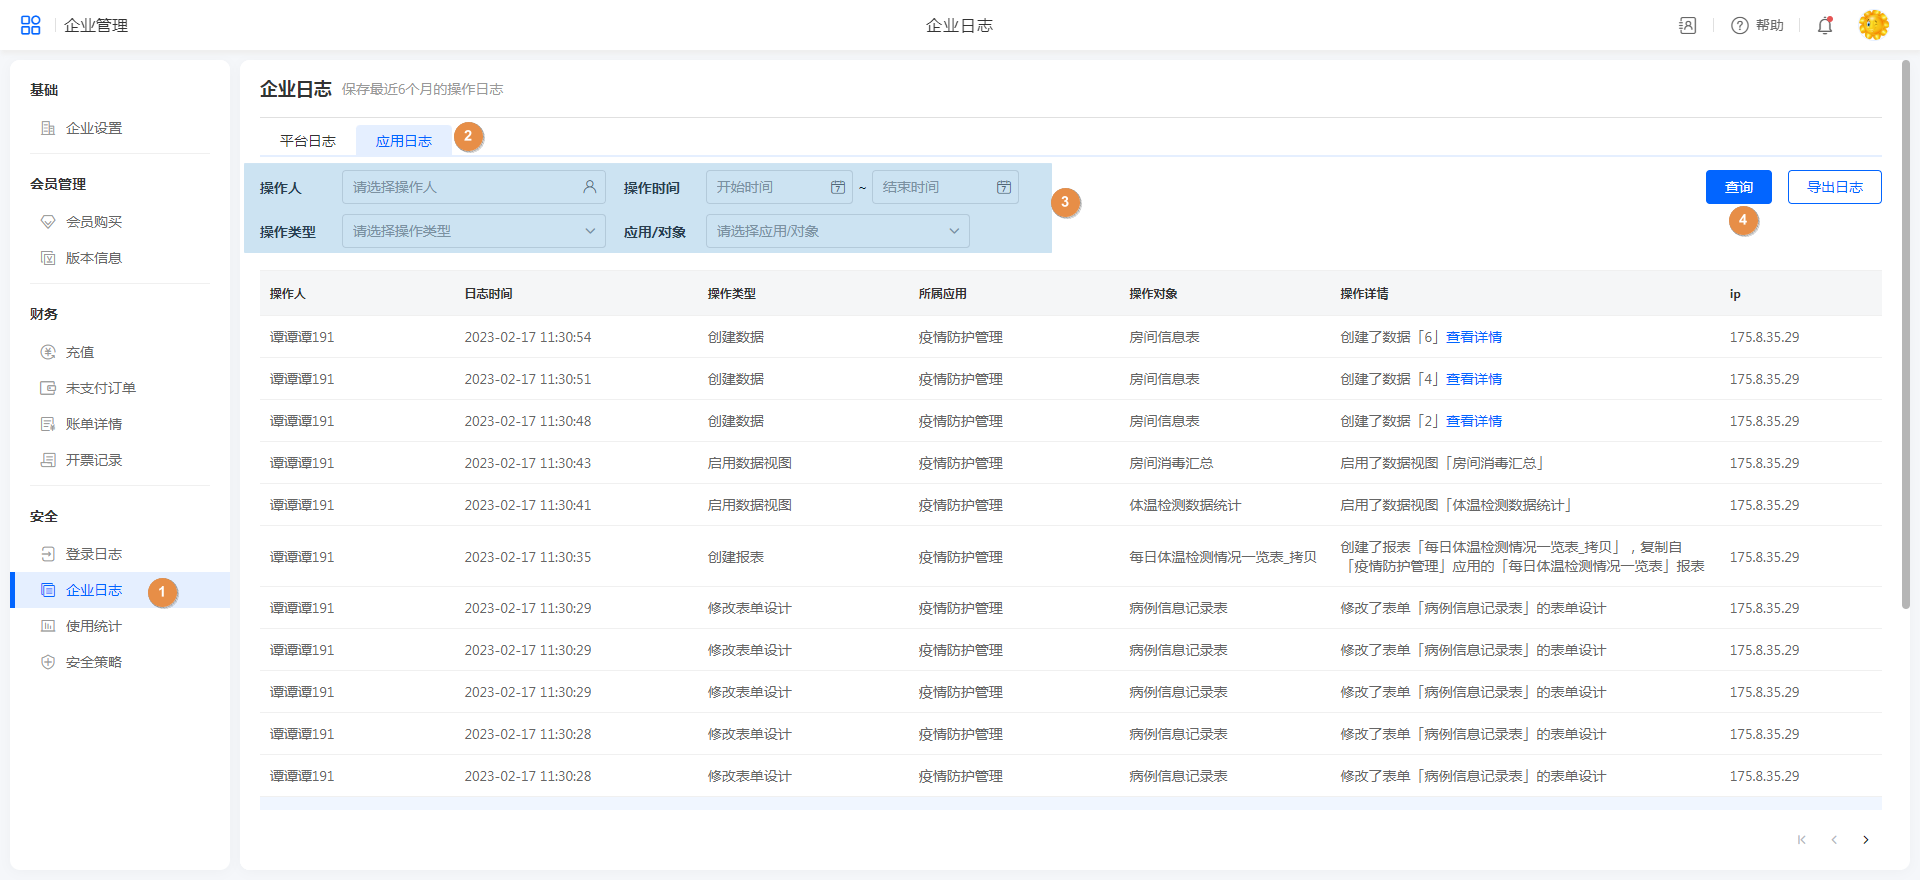The width and height of the screenshot is (1920, 880).
Task: Open 使用统计 in sidebar
Action: [93, 626]
